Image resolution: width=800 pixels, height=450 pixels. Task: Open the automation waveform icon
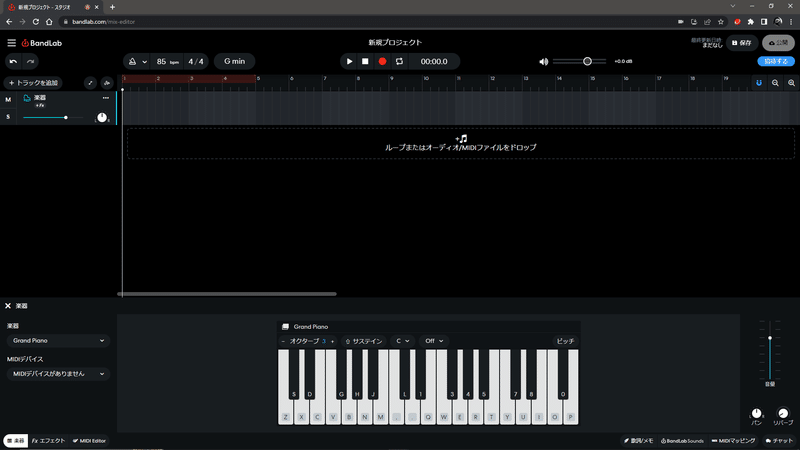coord(107,83)
